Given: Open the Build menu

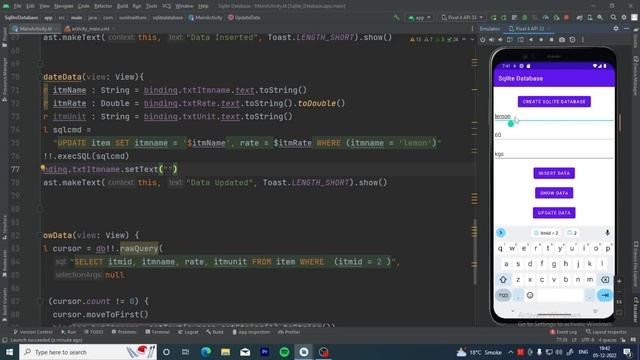Looking at the screenshot, I should [x=122, y=6].
